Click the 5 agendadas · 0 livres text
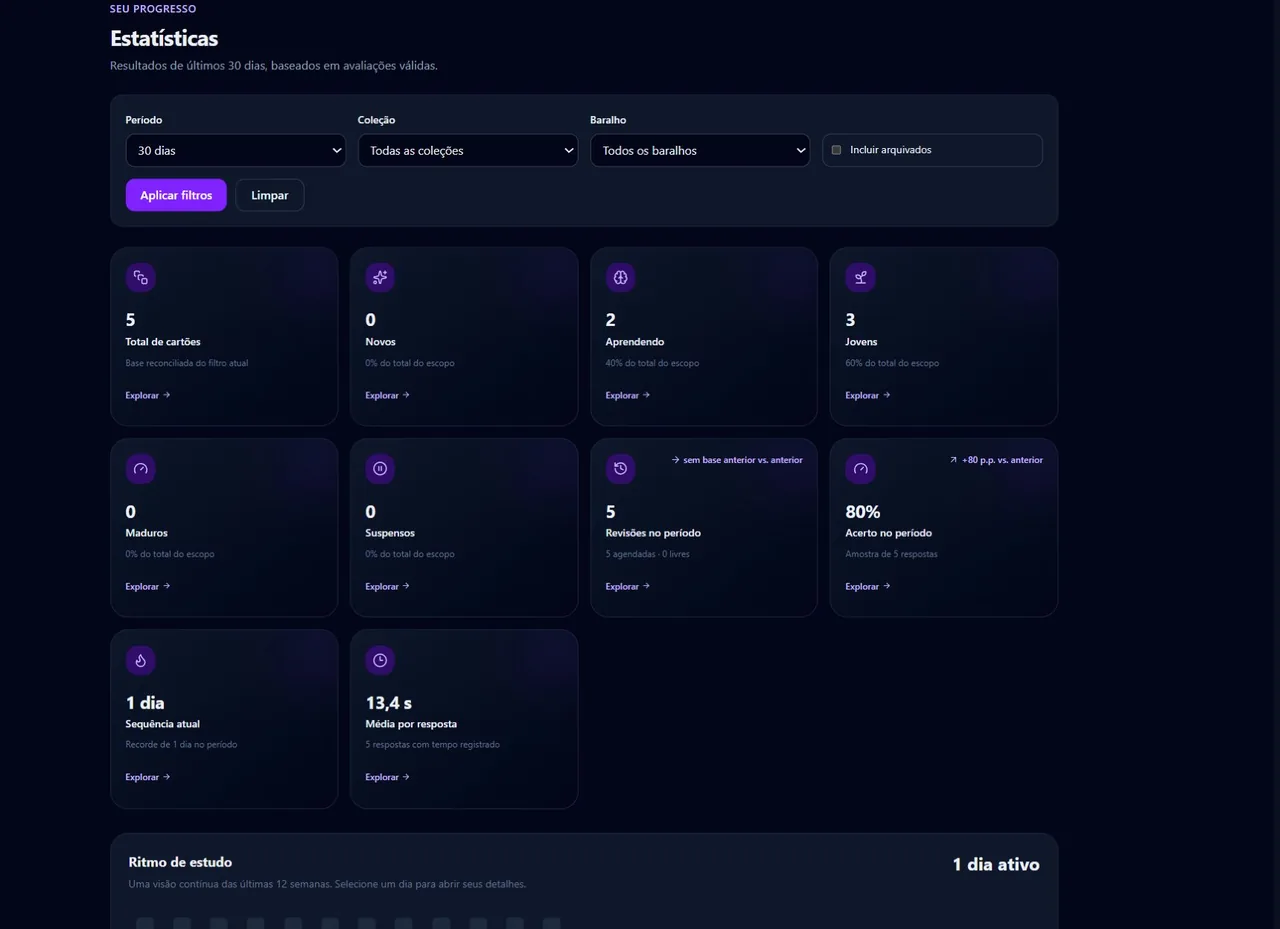1280x929 pixels. (648, 554)
